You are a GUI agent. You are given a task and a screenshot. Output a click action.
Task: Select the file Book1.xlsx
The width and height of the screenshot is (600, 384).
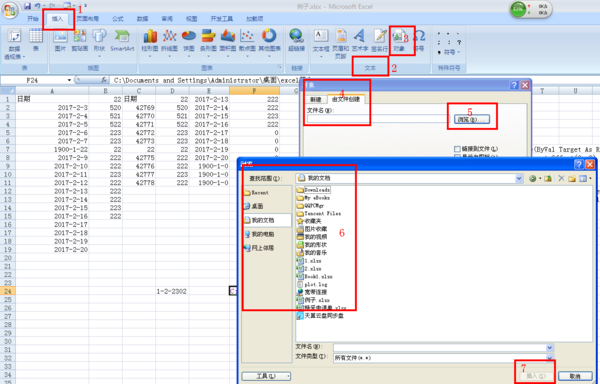point(315,277)
